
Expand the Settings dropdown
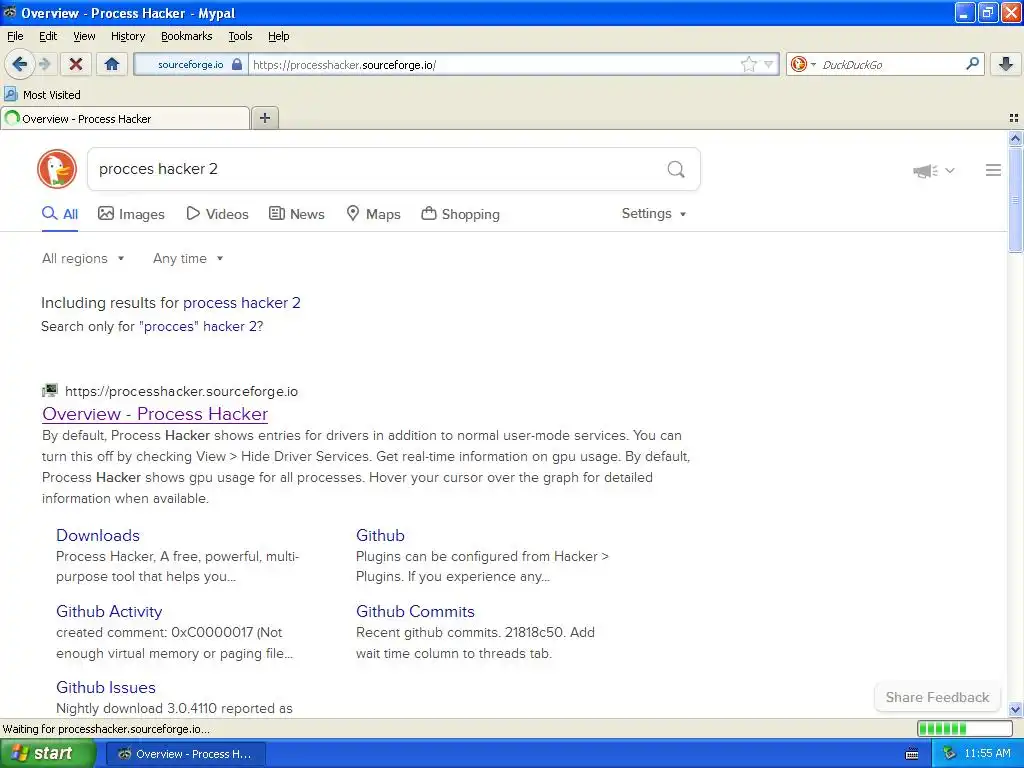pyautogui.click(x=654, y=214)
